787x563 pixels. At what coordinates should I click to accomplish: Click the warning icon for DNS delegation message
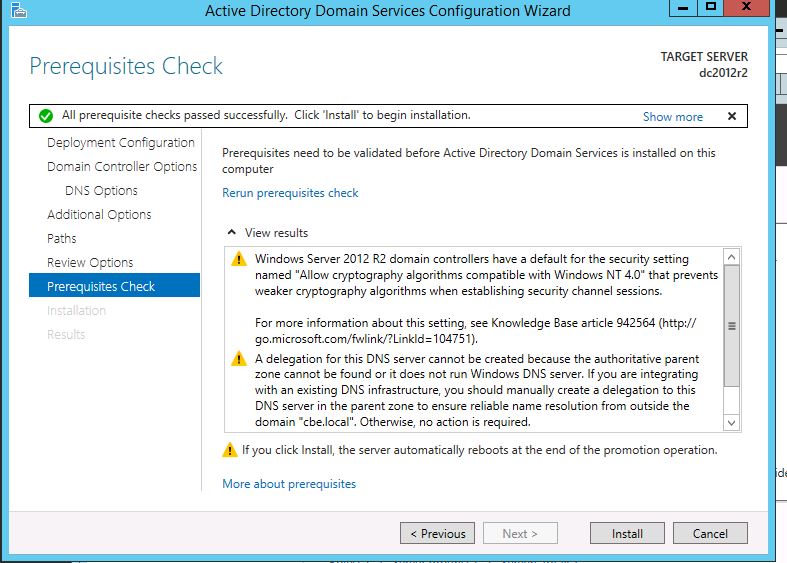239,359
